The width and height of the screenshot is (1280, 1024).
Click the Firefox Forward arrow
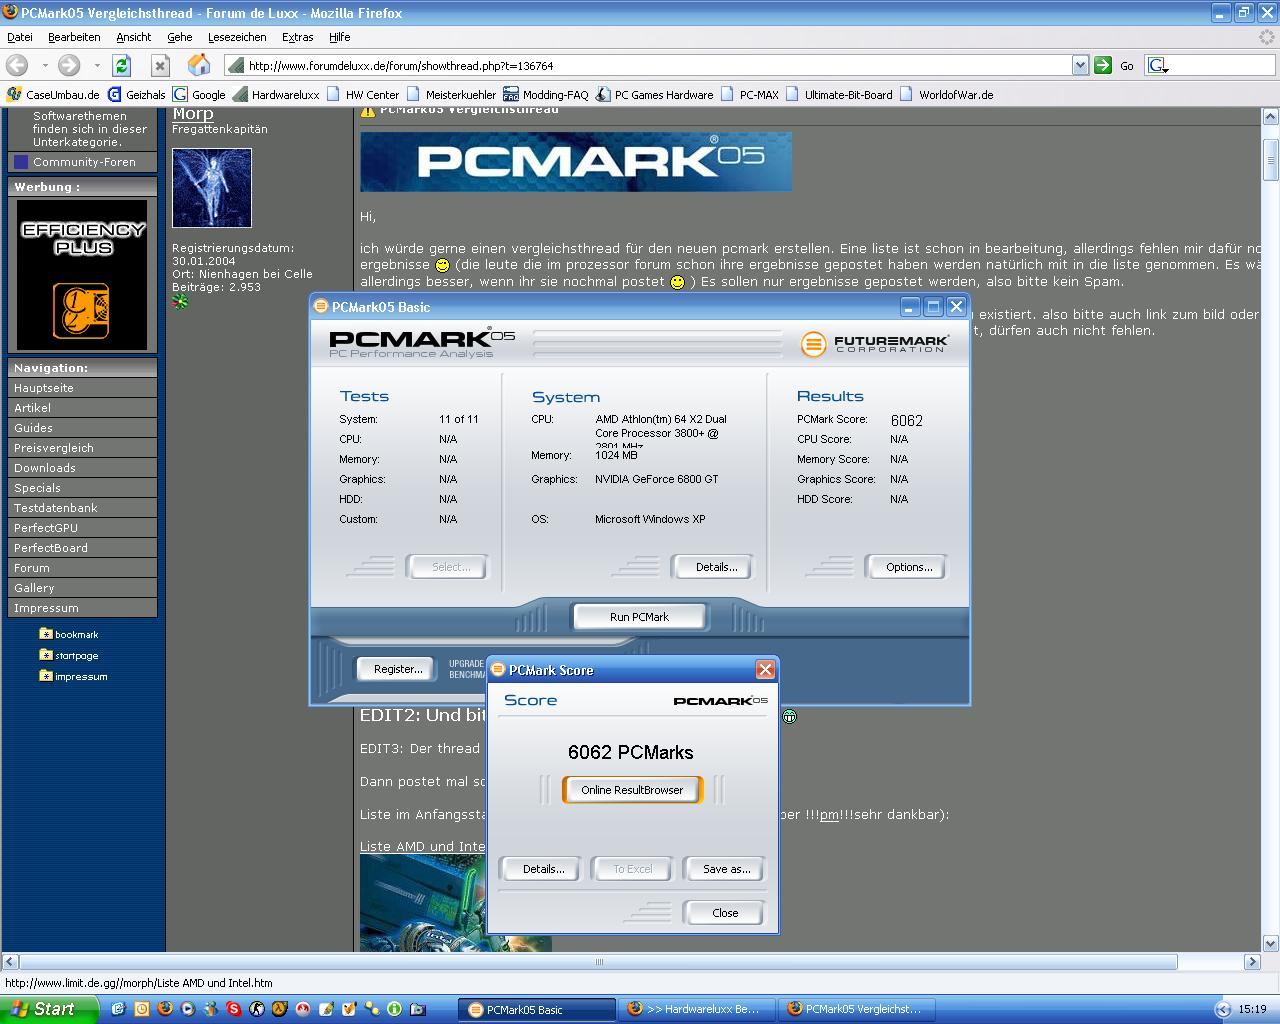[x=69, y=65]
